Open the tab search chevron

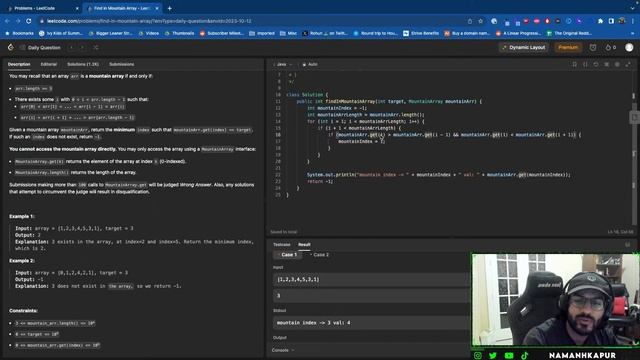click(632, 8)
